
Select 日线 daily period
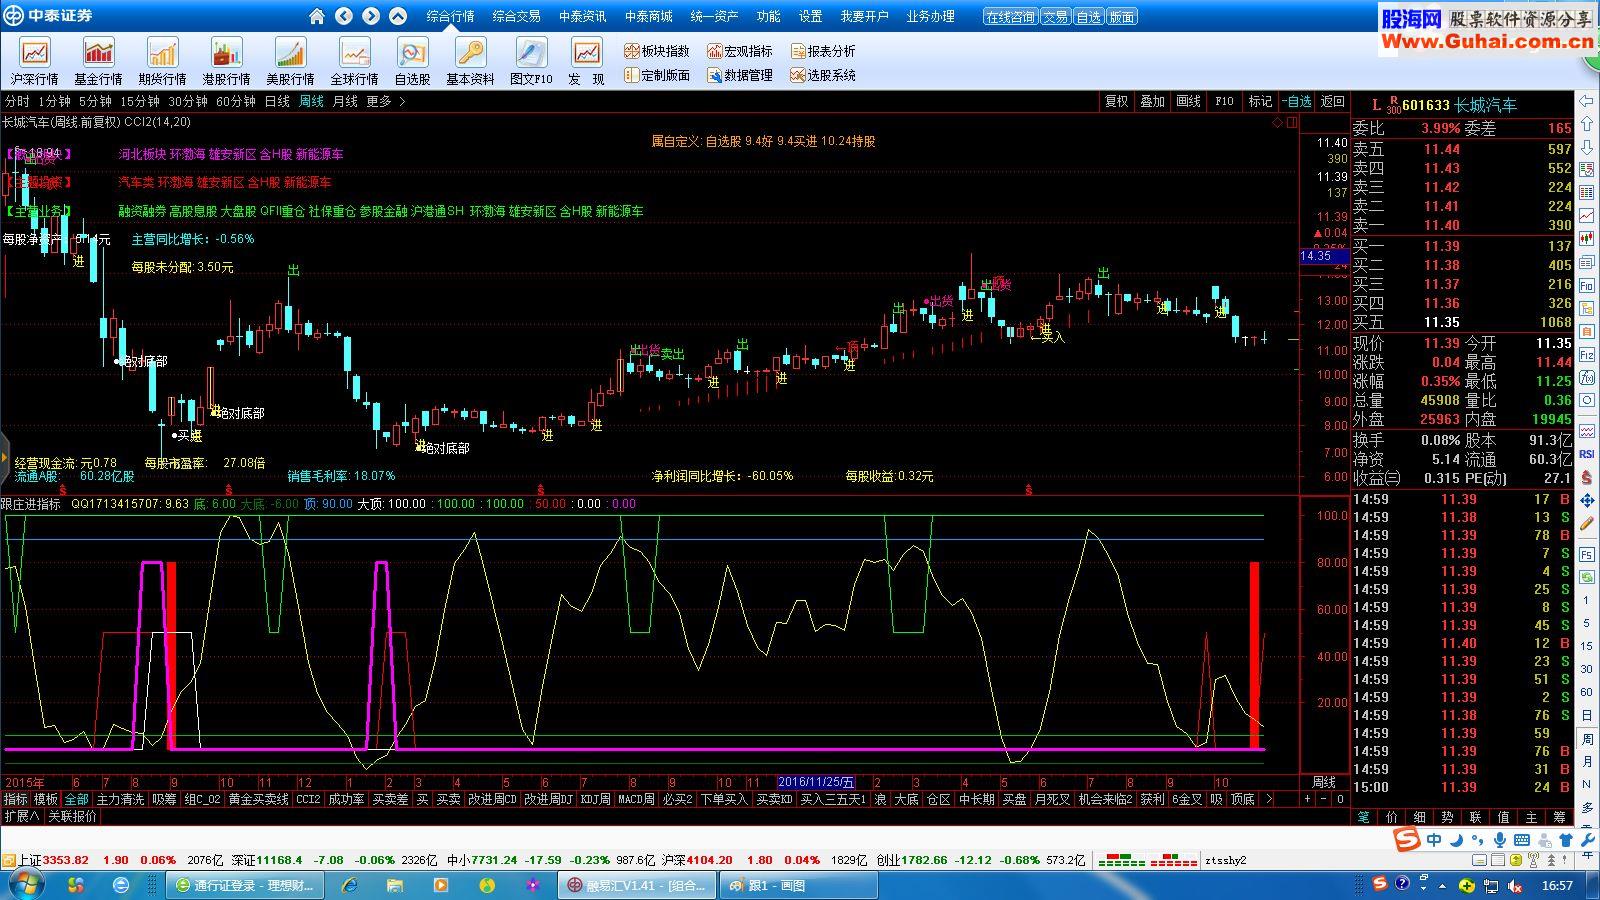[277, 102]
